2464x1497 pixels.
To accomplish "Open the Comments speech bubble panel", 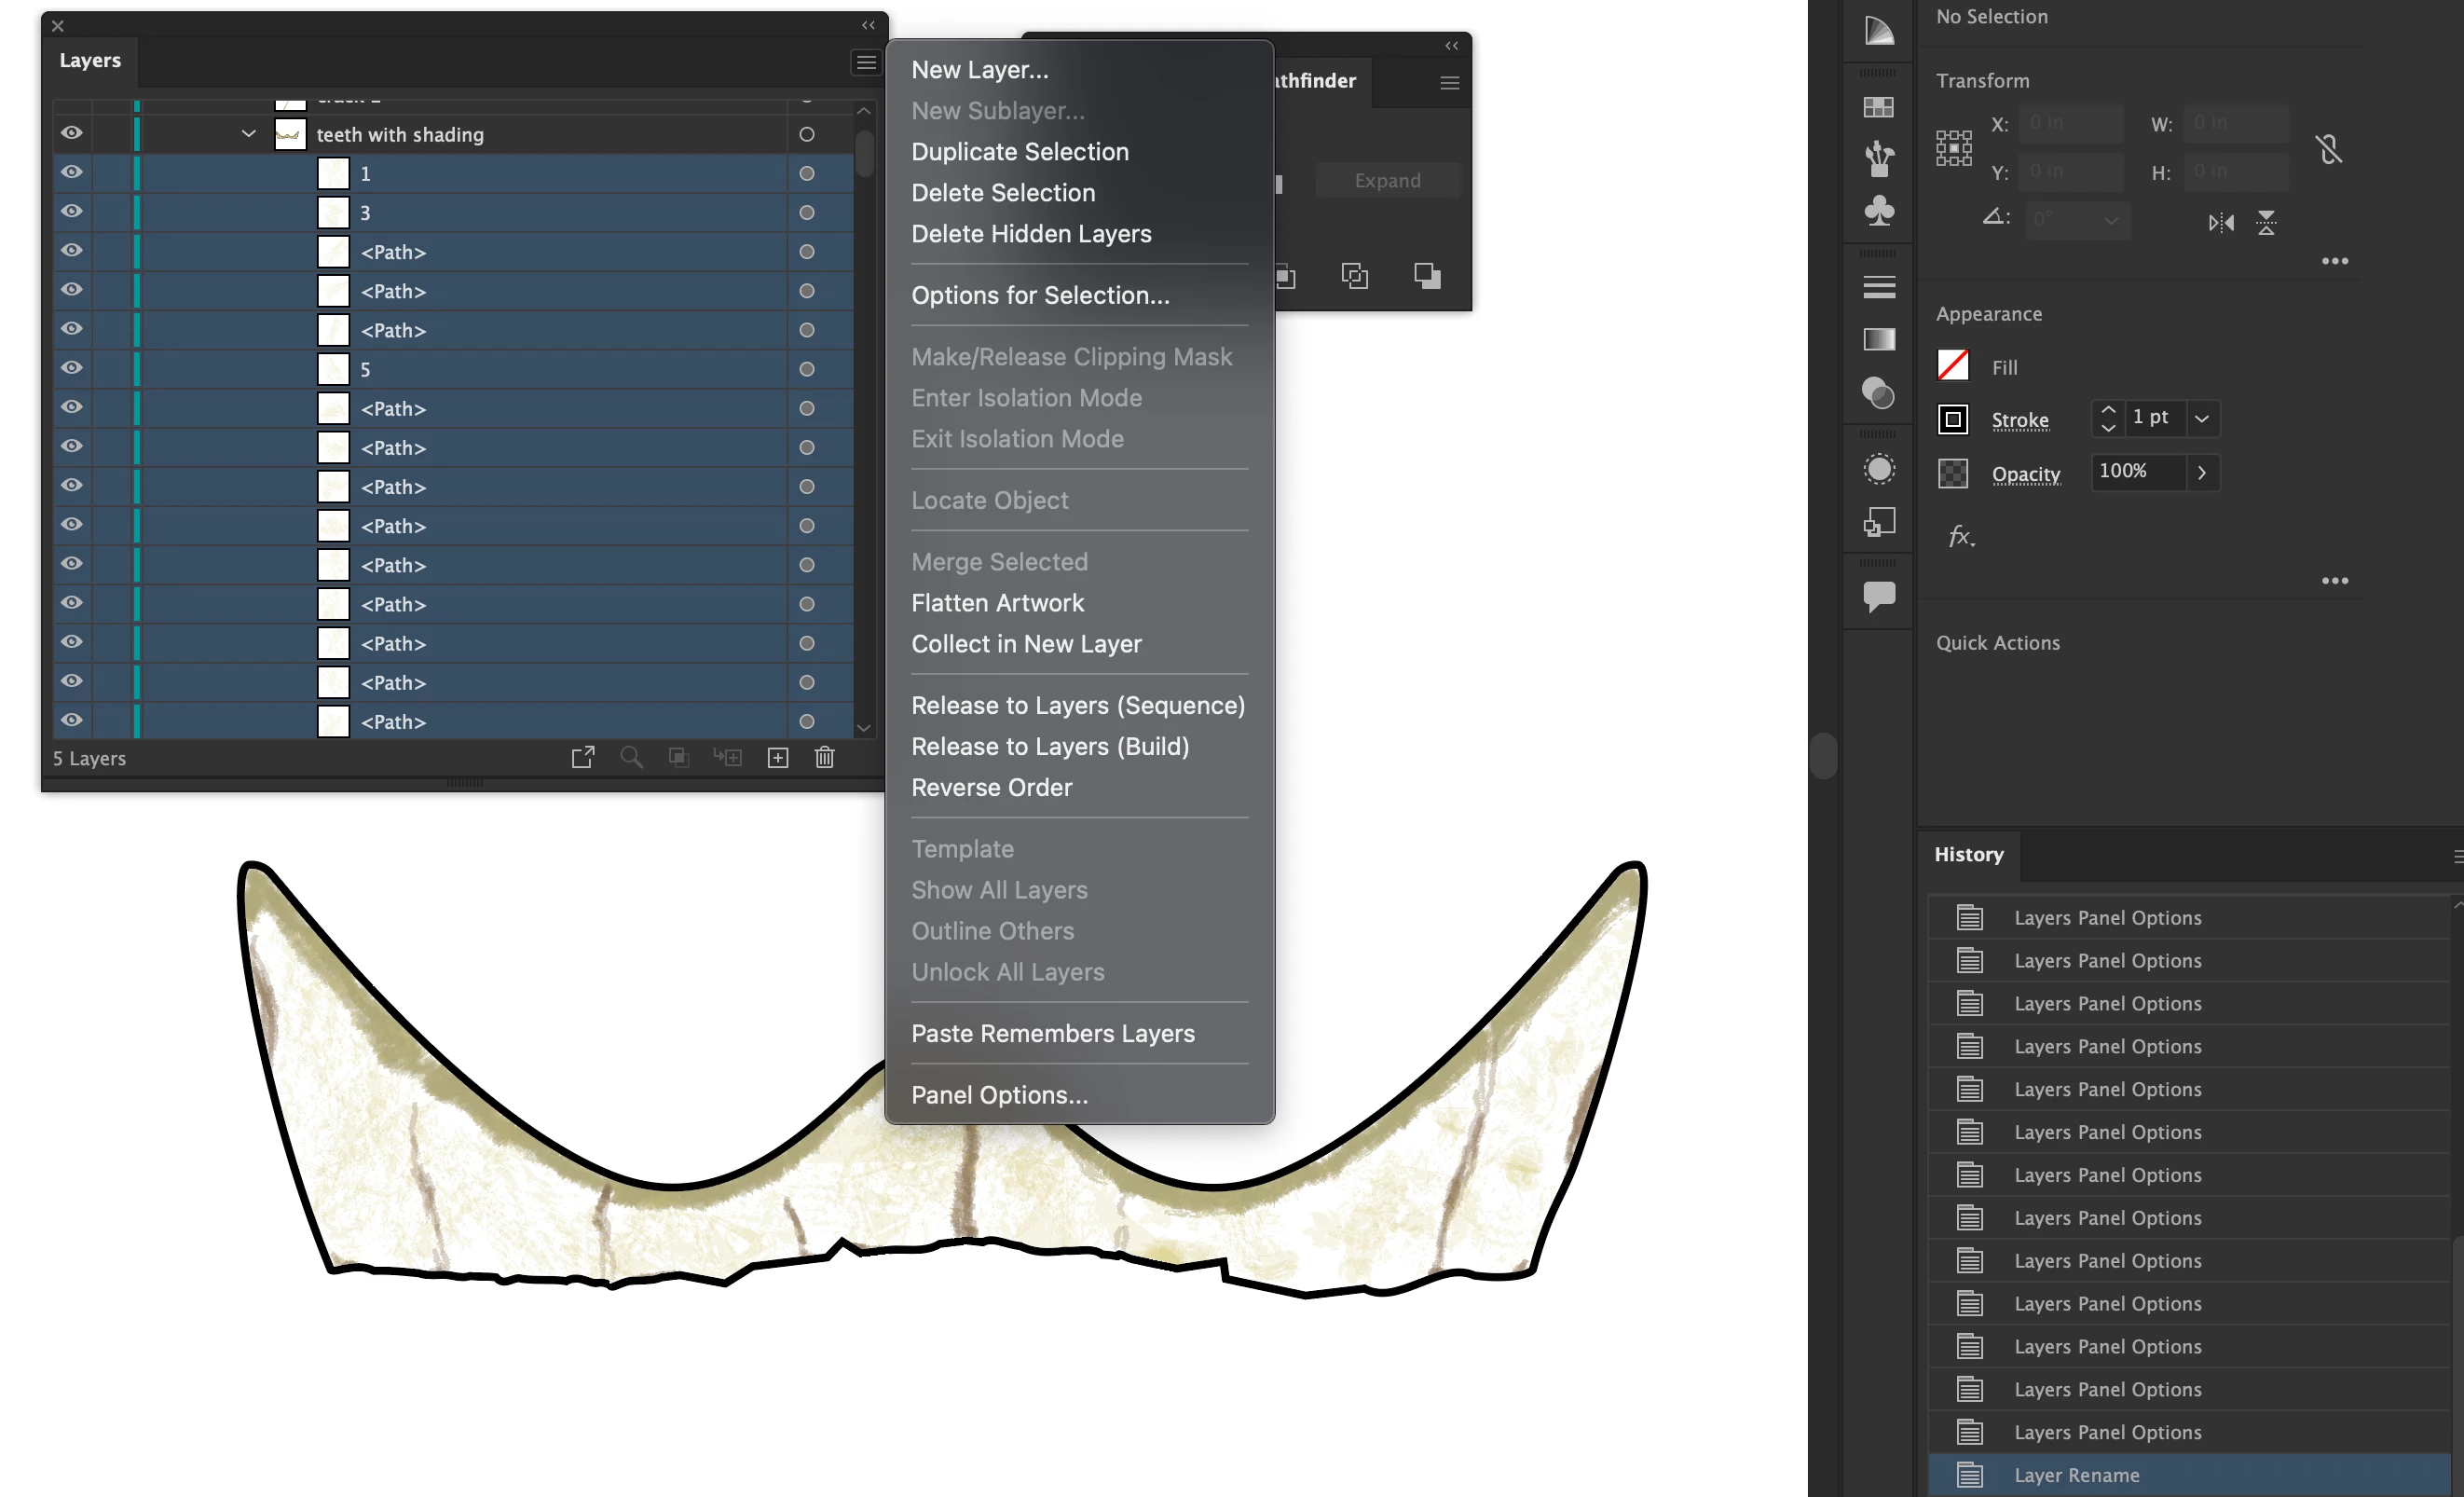I will pyautogui.click(x=1879, y=596).
